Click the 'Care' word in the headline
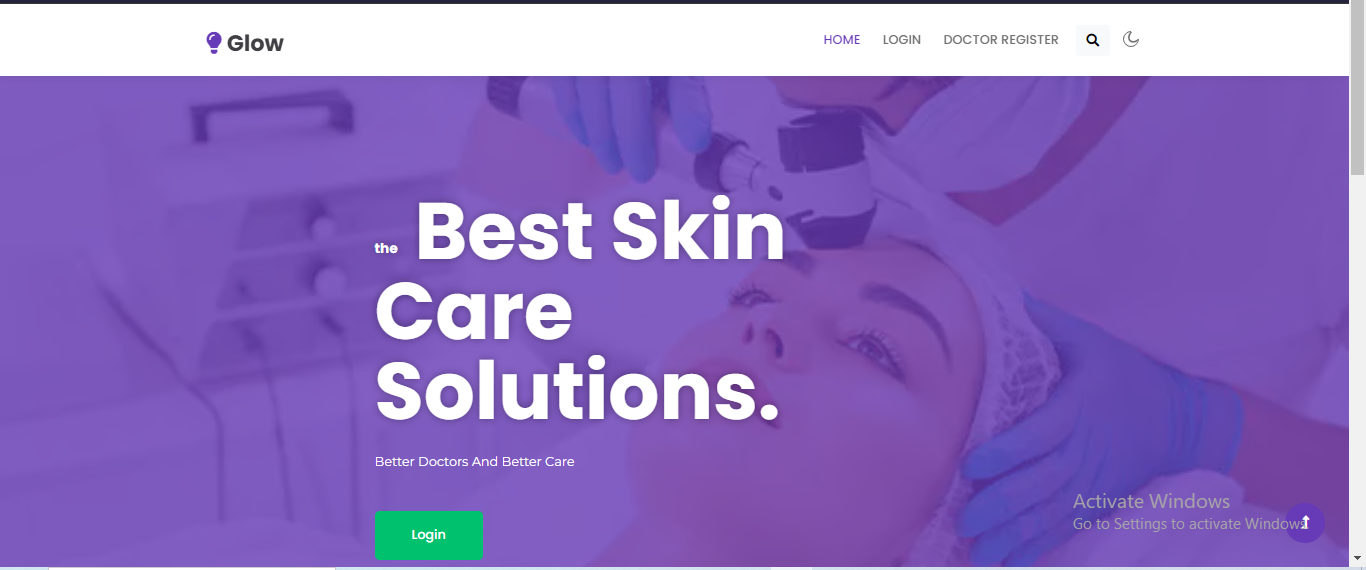 pyautogui.click(x=474, y=311)
